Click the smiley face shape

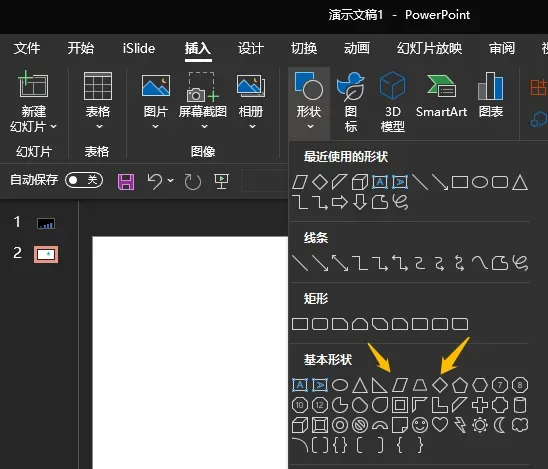coord(420,425)
